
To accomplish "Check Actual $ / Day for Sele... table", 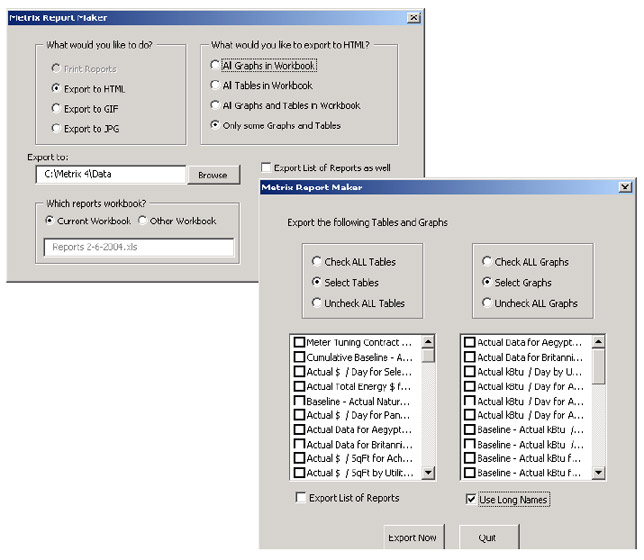I will point(300,372).
